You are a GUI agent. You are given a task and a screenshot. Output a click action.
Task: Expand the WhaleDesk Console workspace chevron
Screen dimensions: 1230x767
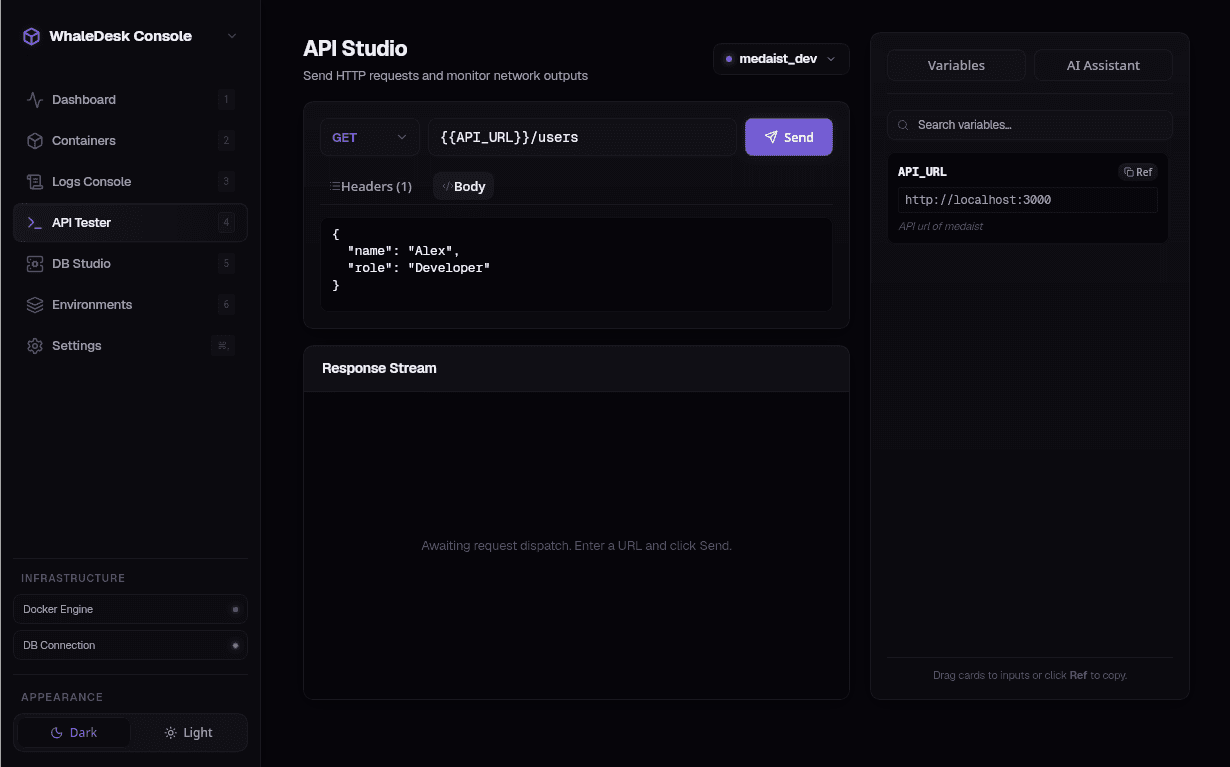coord(232,36)
